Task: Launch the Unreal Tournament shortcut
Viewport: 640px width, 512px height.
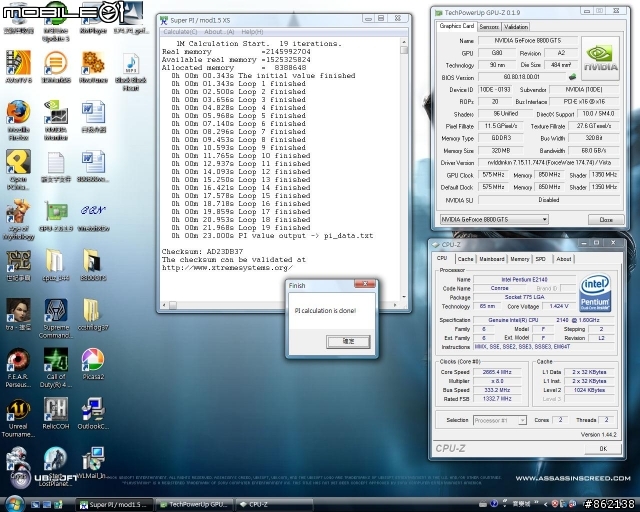Action: pyautogui.click(x=18, y=418)
